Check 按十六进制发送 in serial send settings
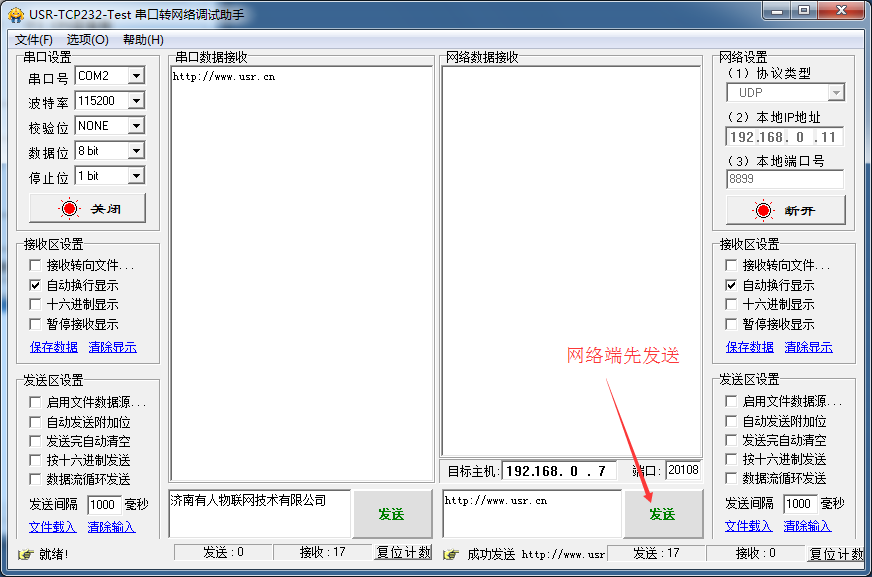This screenshot has height=577, width=872. click(x=36, y=460)
